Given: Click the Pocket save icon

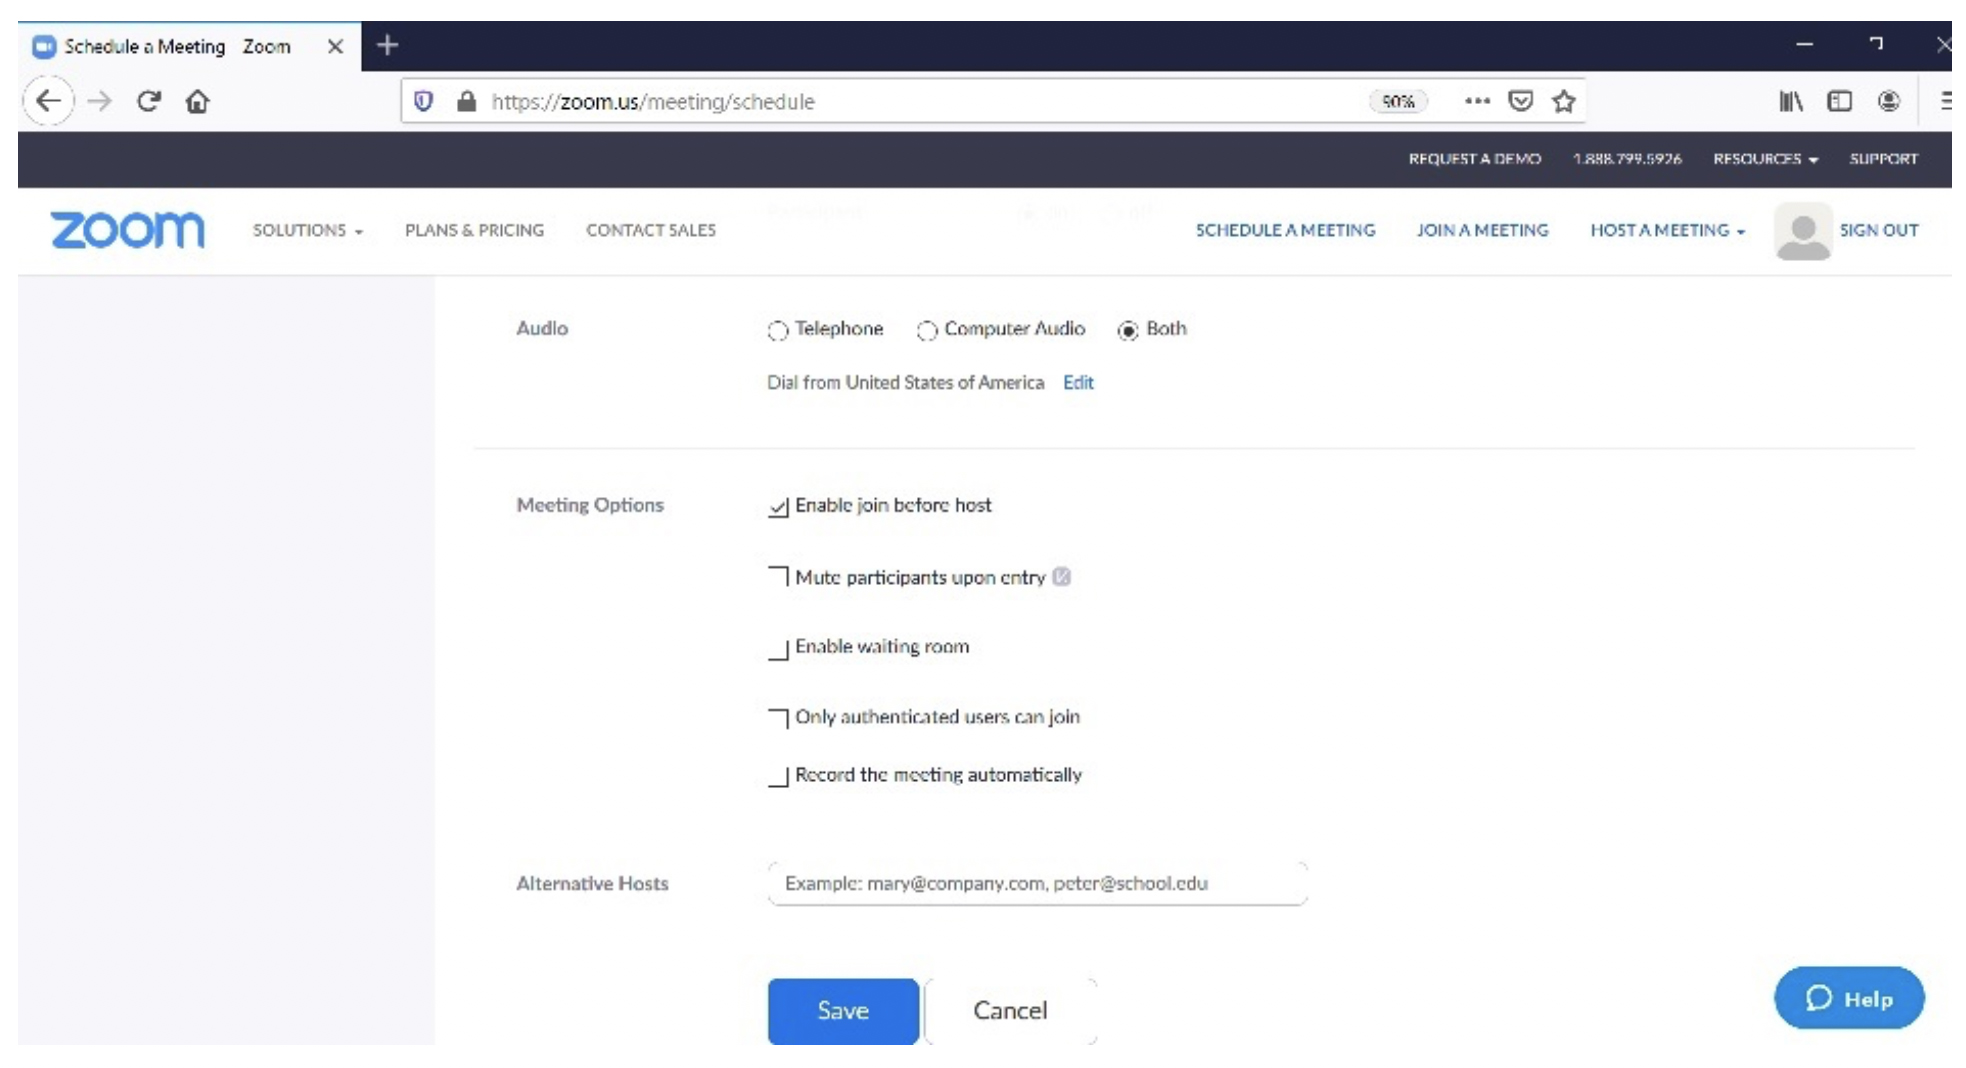Looking at the screenshot, I should point(1521,101).
